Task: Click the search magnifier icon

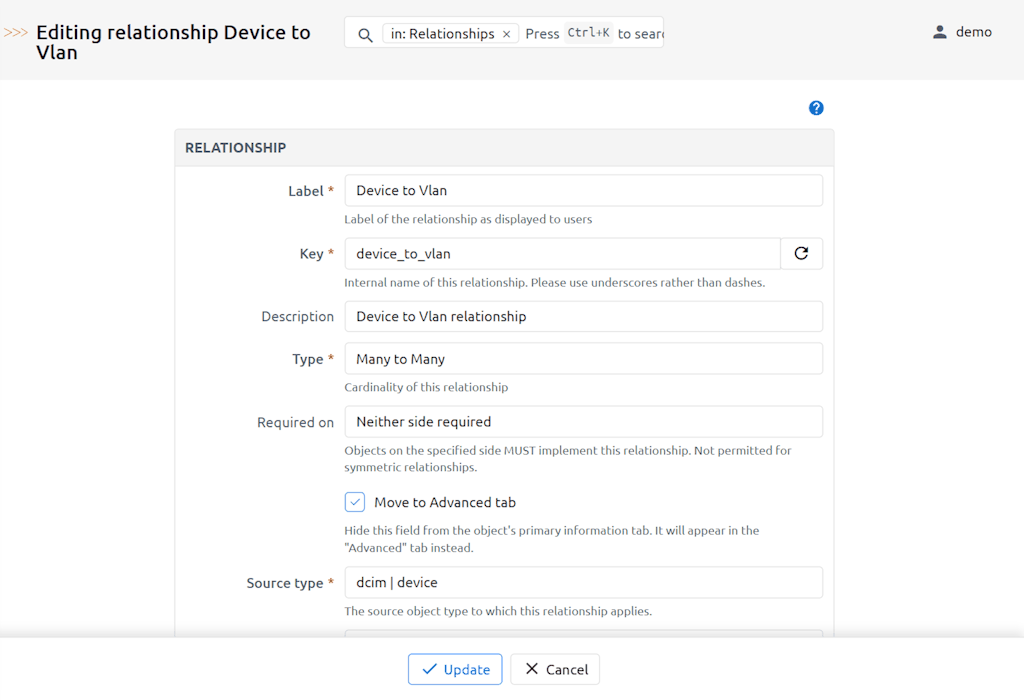Action: [365, 34]
